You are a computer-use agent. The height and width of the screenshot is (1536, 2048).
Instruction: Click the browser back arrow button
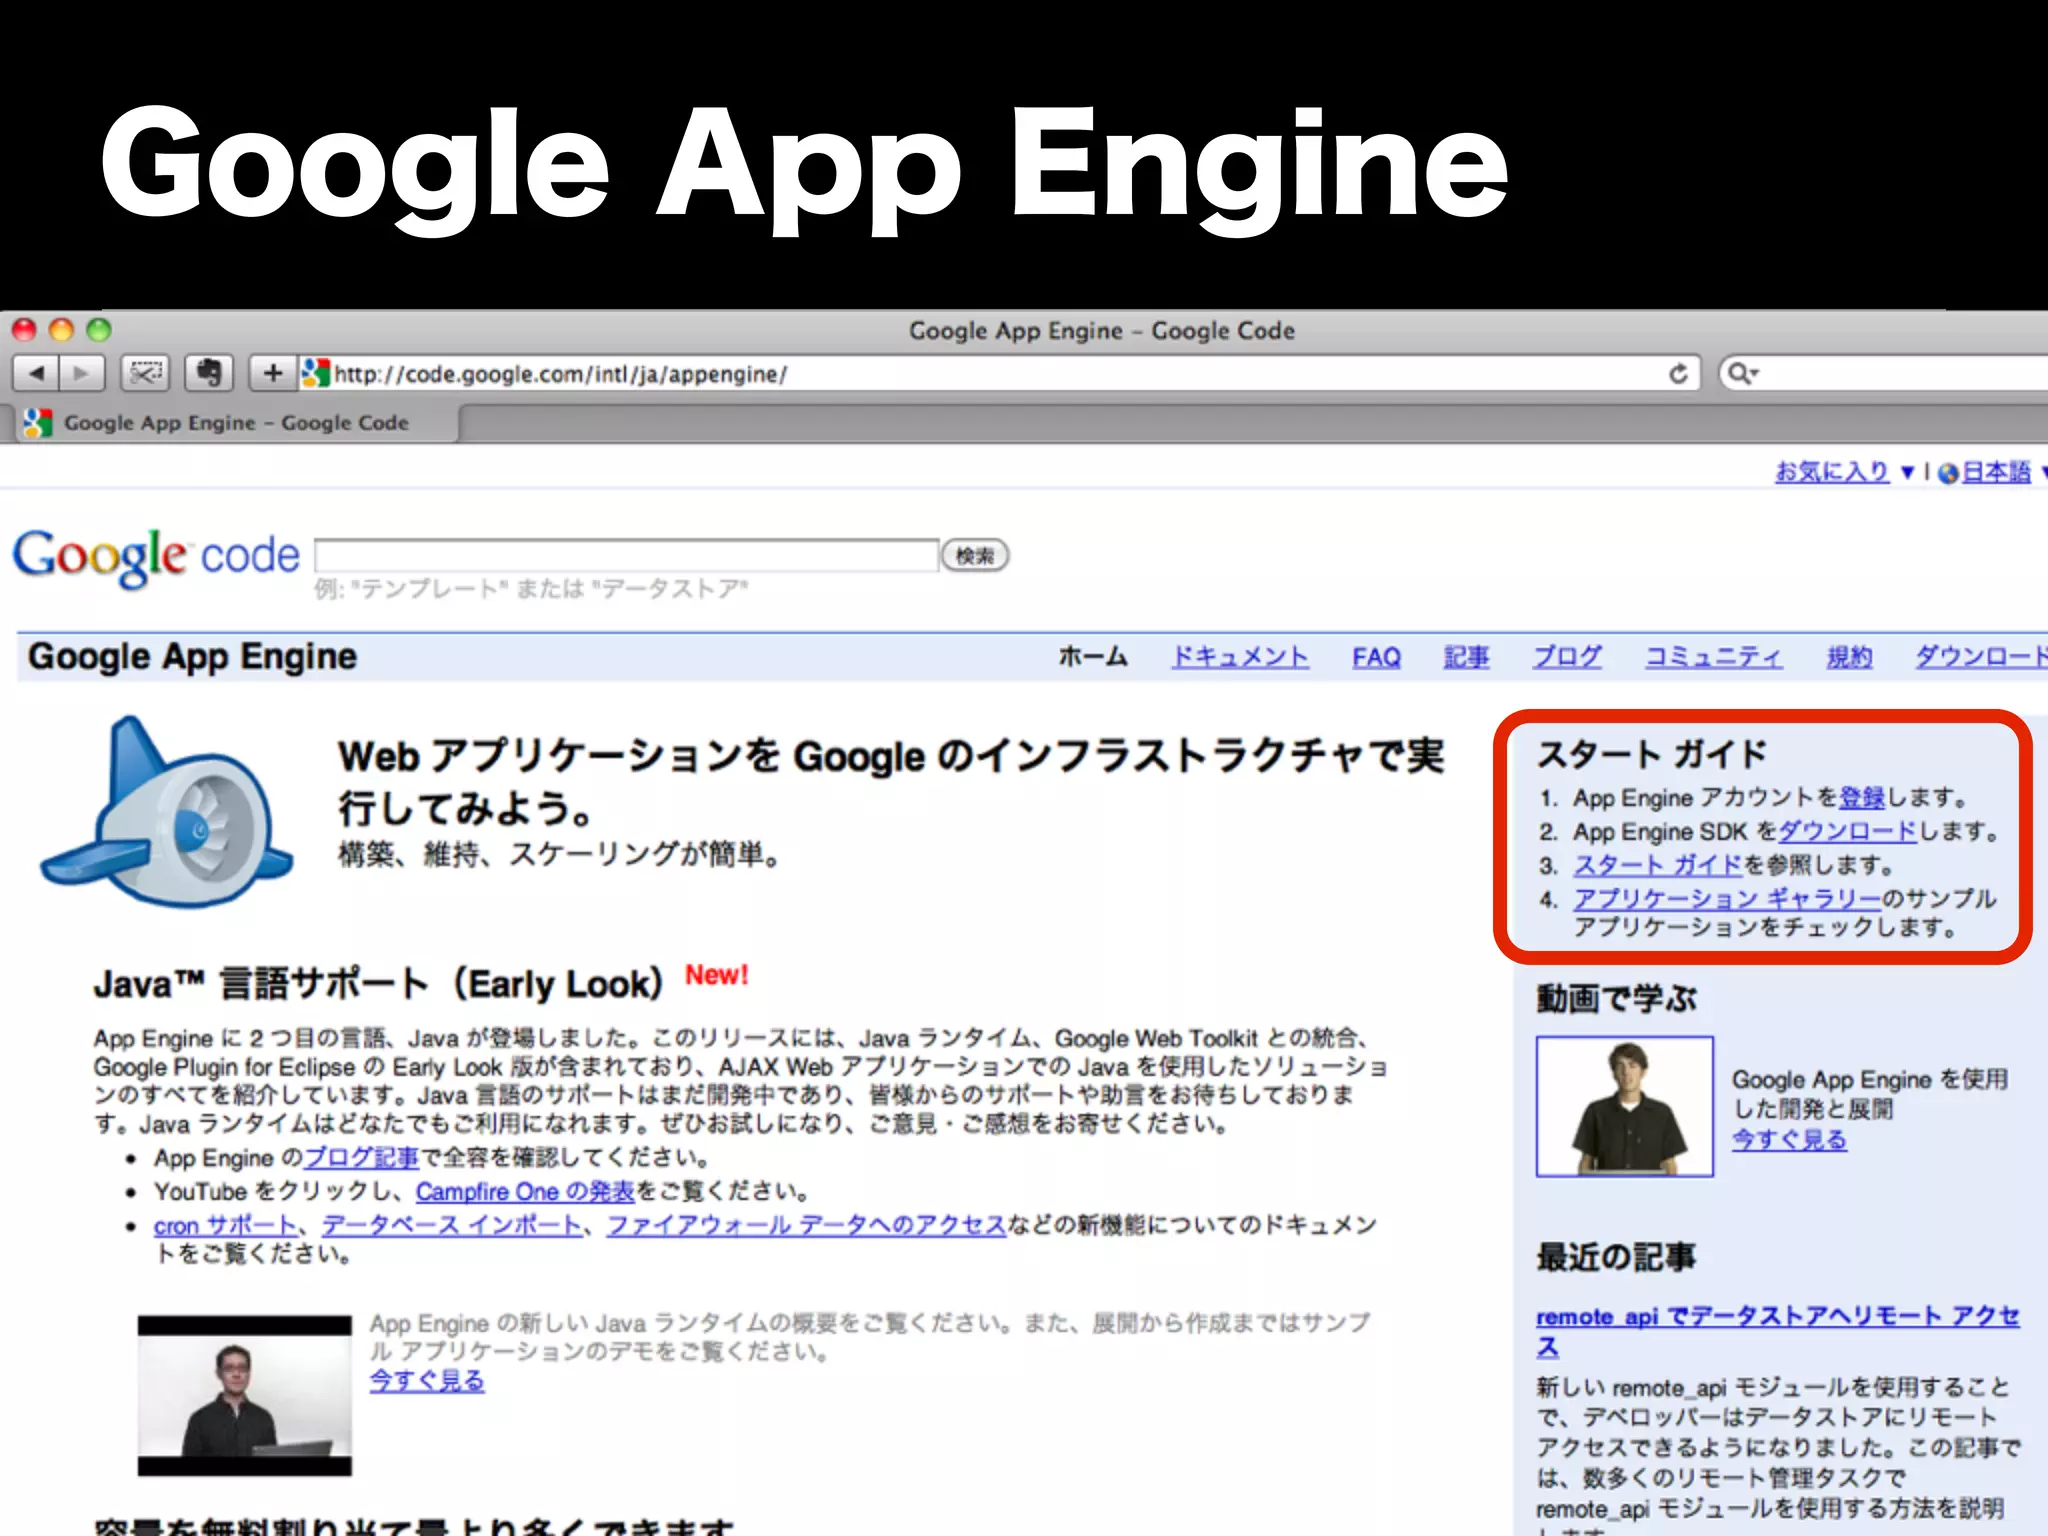click(x=36, y=374)
